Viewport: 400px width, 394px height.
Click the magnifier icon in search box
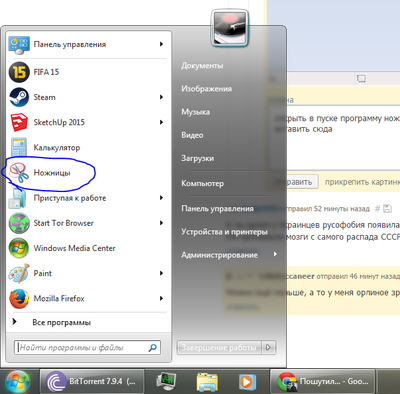coord(152,348)
